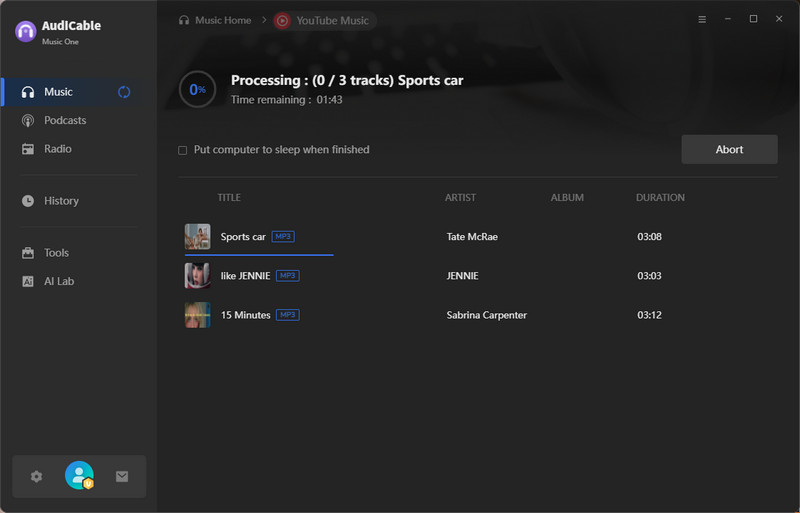Select the like JENNIE track title
800x513 pixels.
point(245,276)
